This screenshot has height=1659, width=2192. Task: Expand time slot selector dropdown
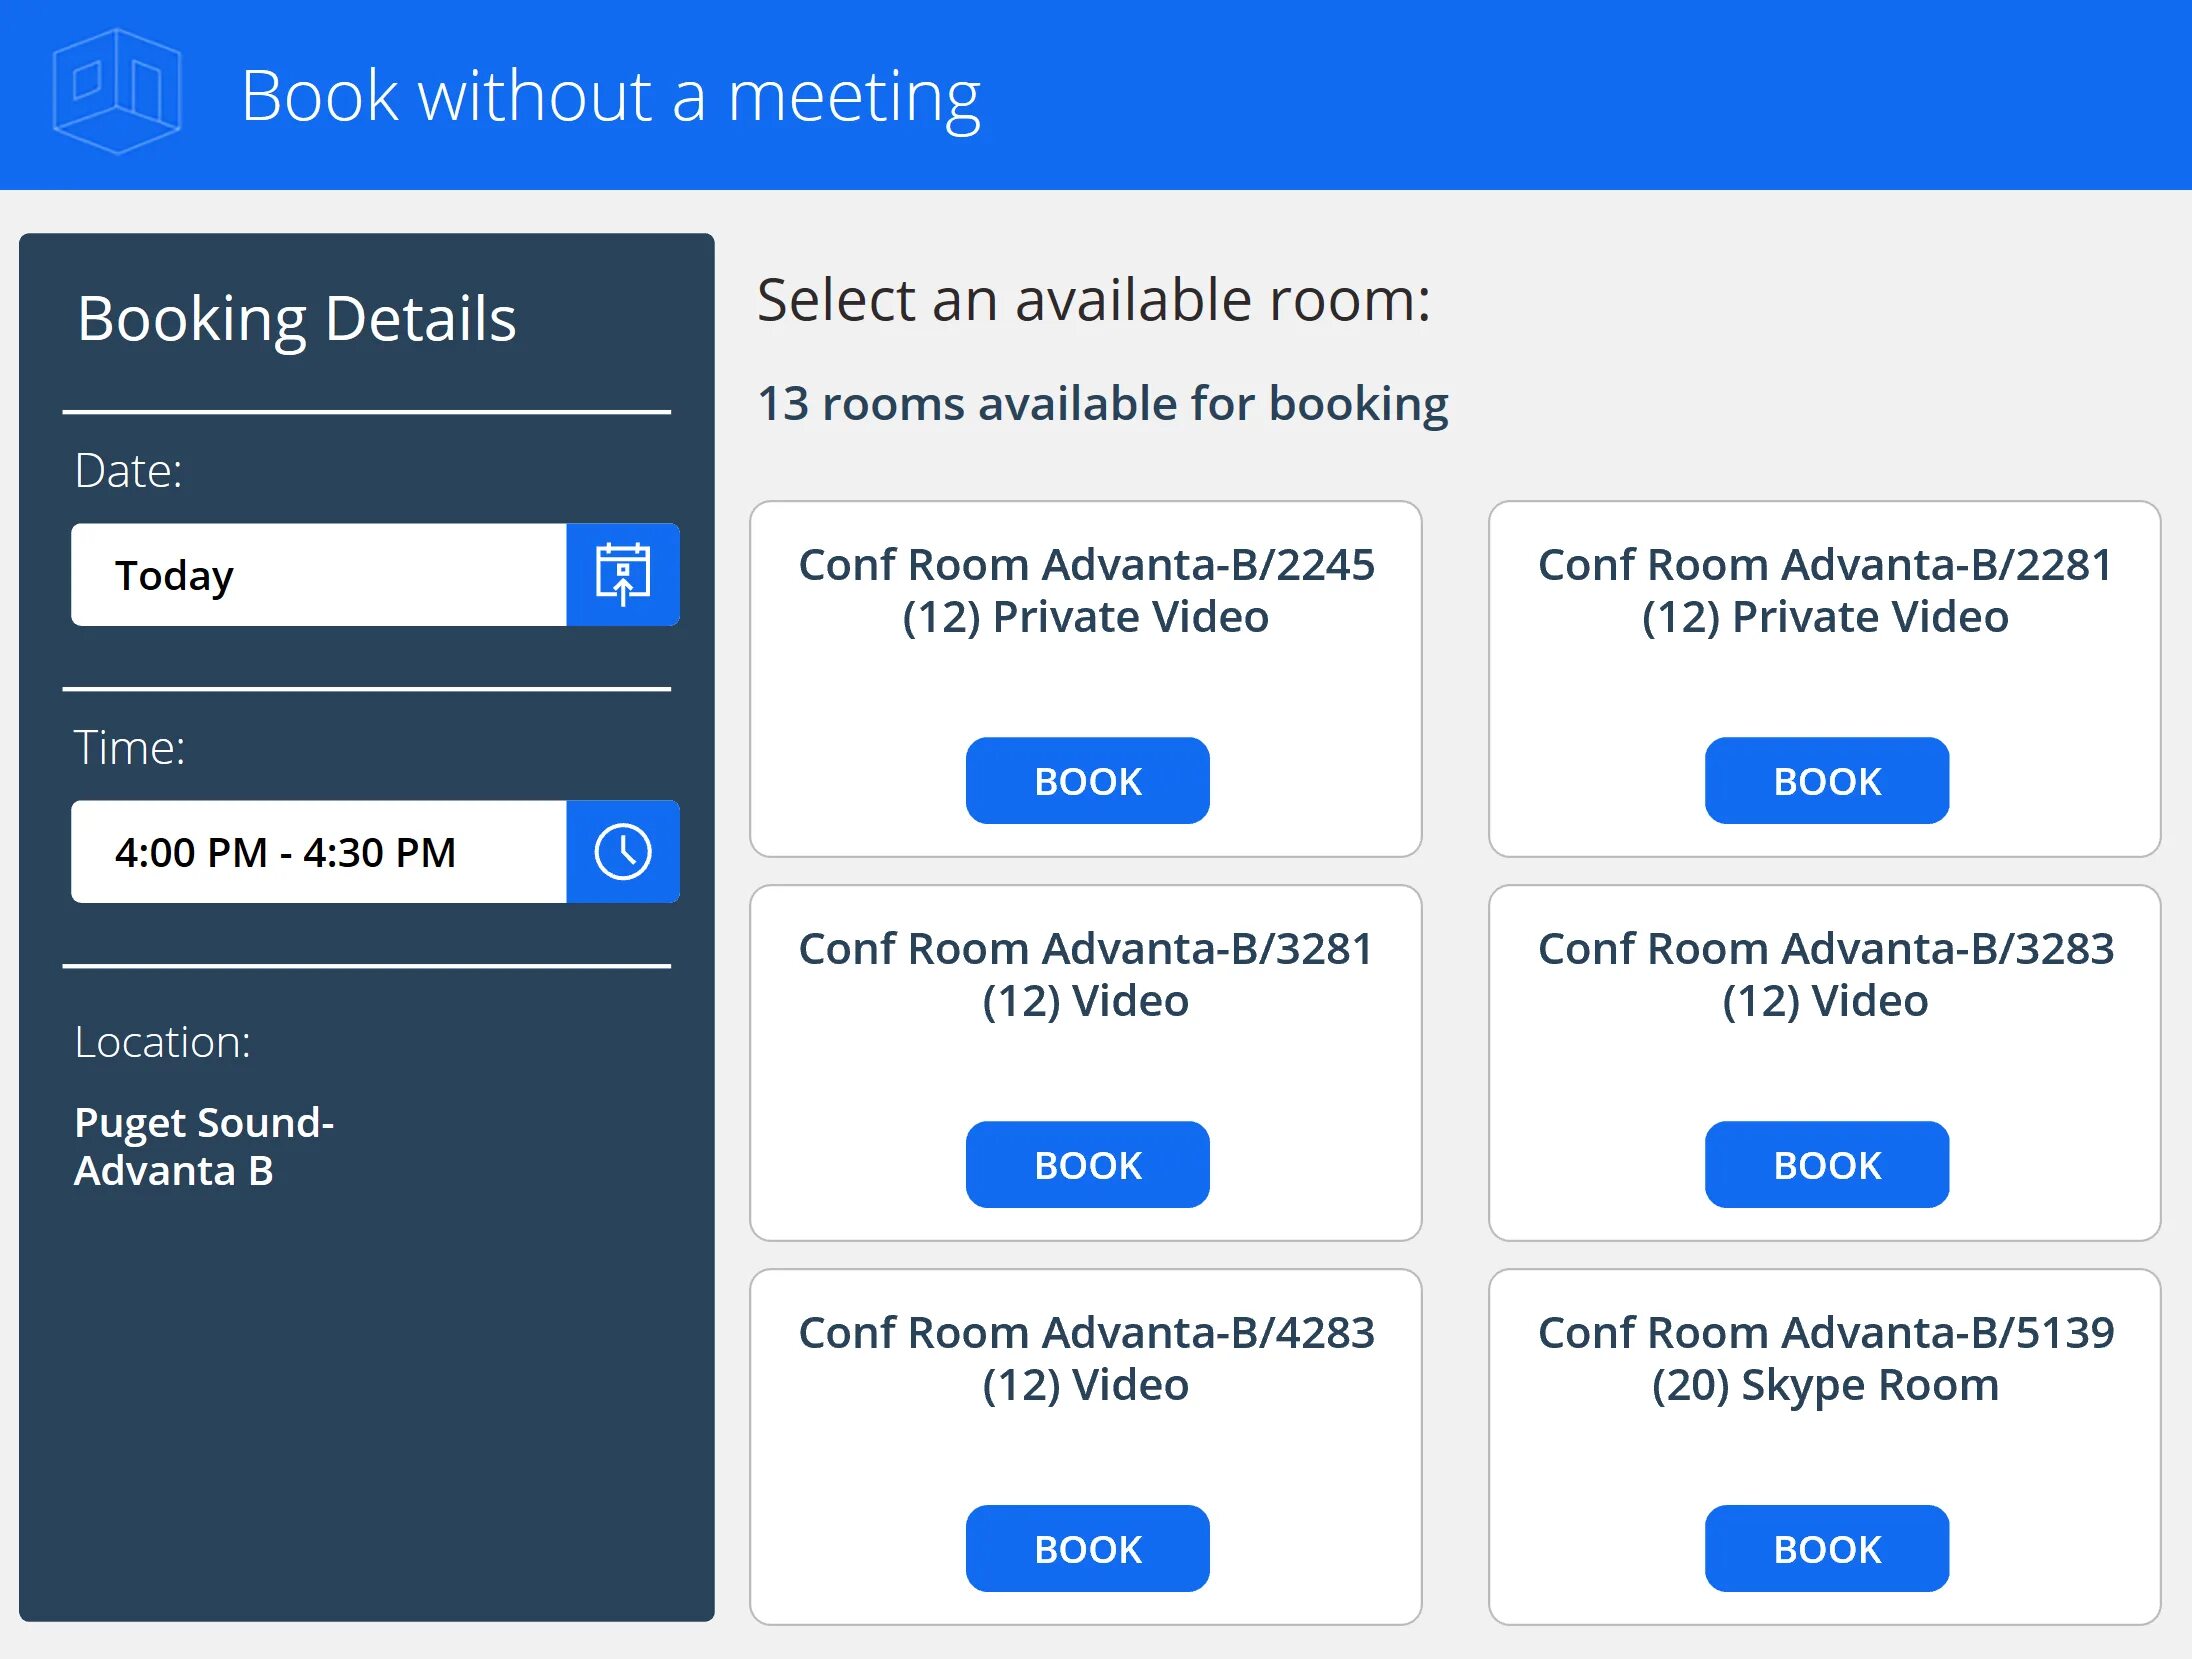tap(620, 854)
